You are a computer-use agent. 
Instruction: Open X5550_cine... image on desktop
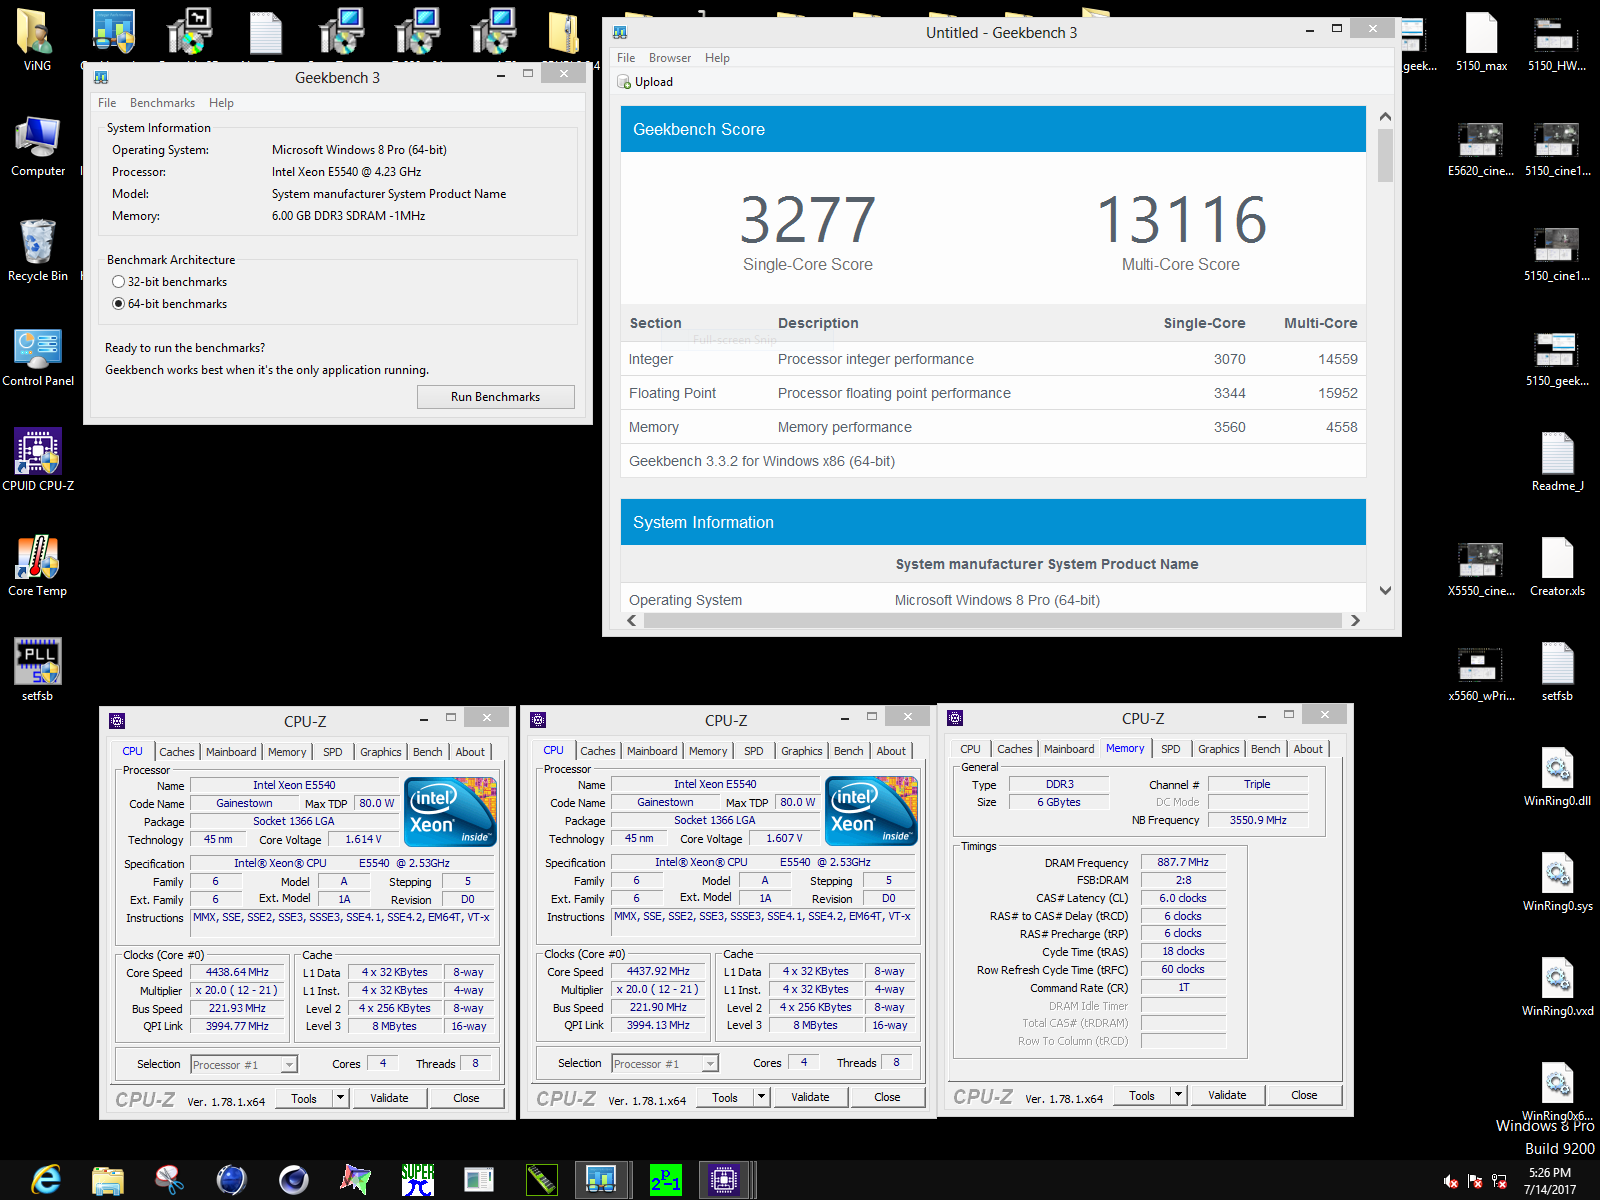[1481, 568]
